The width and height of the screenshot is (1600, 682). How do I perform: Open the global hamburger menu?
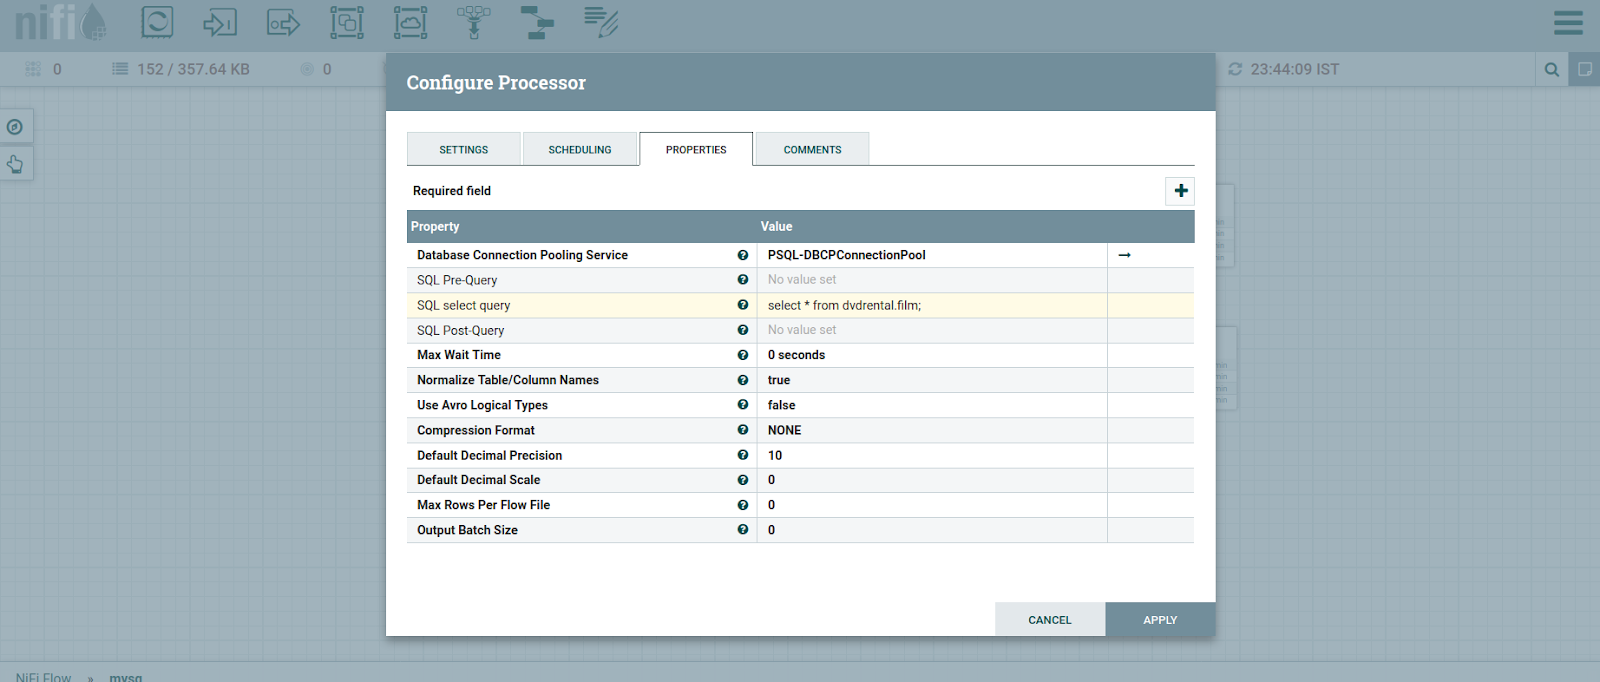[1568, 22]
